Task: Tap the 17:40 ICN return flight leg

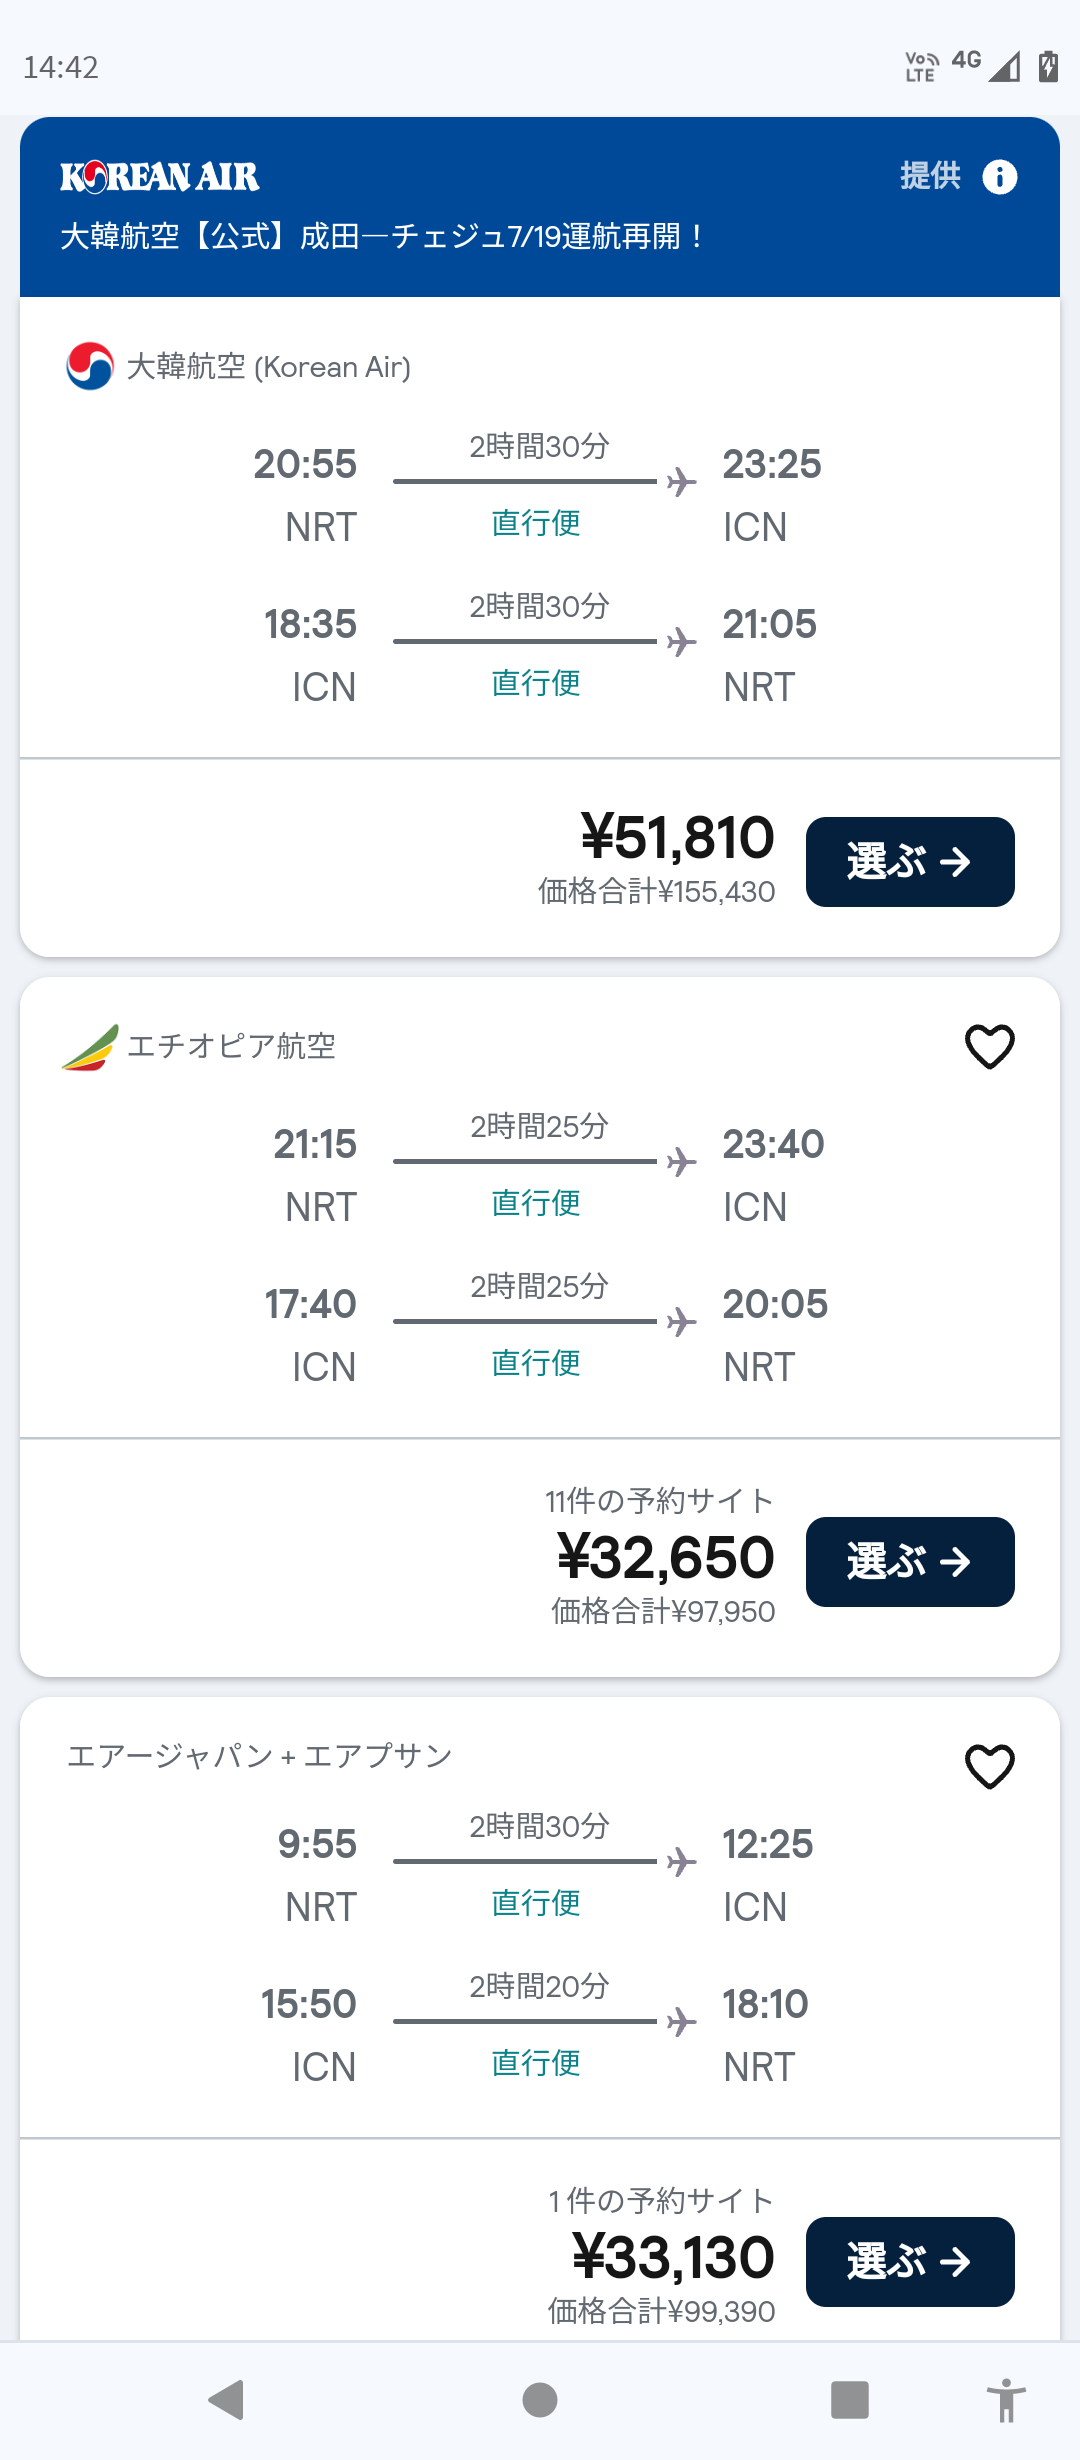Action: (538, 1334)
